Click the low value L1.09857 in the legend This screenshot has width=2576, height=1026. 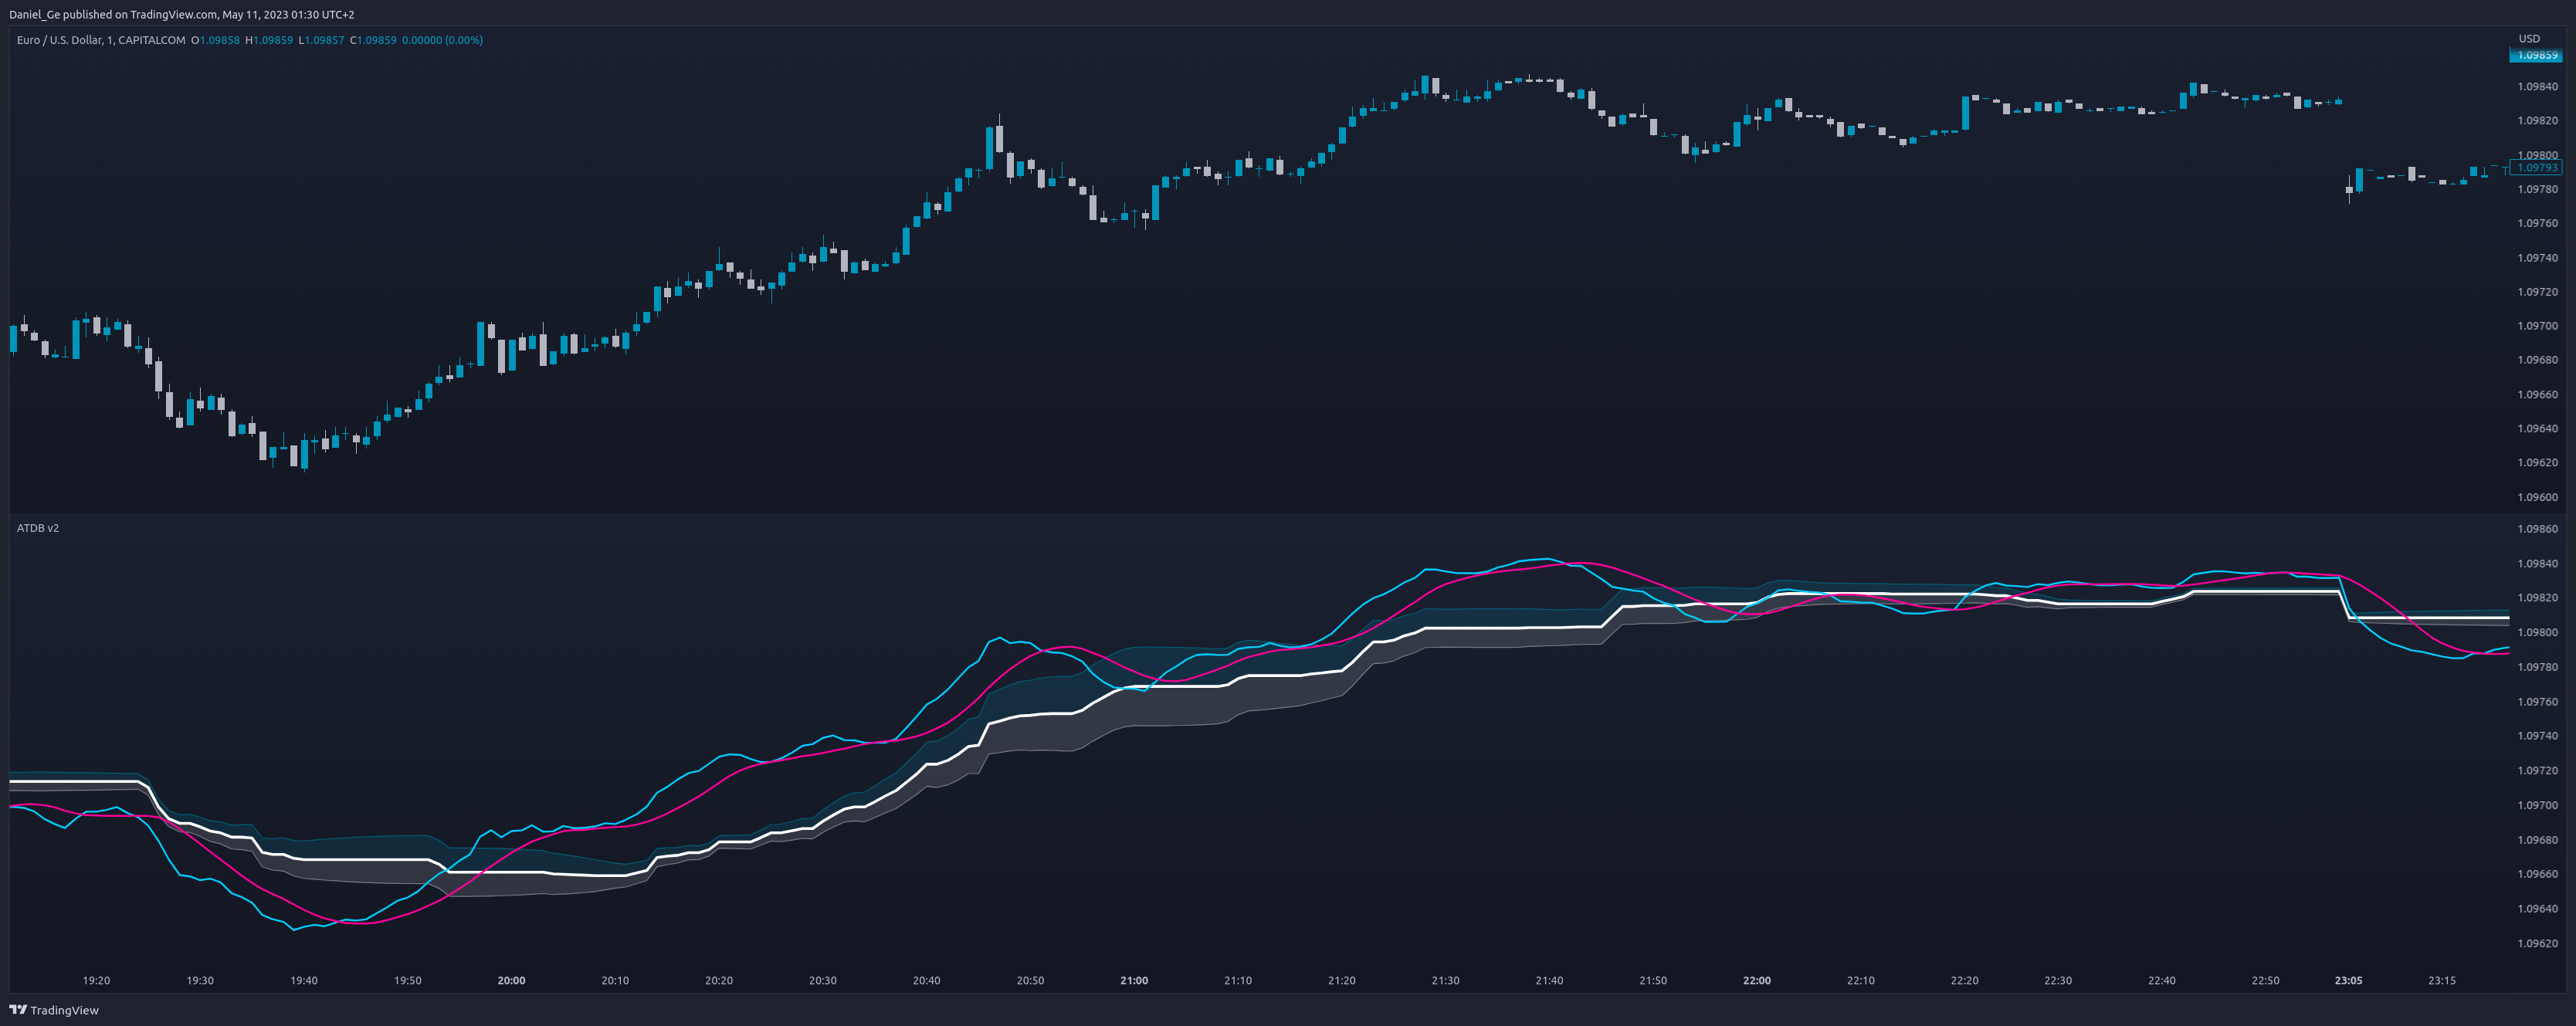pyautogui.click(x=321, y=40)
